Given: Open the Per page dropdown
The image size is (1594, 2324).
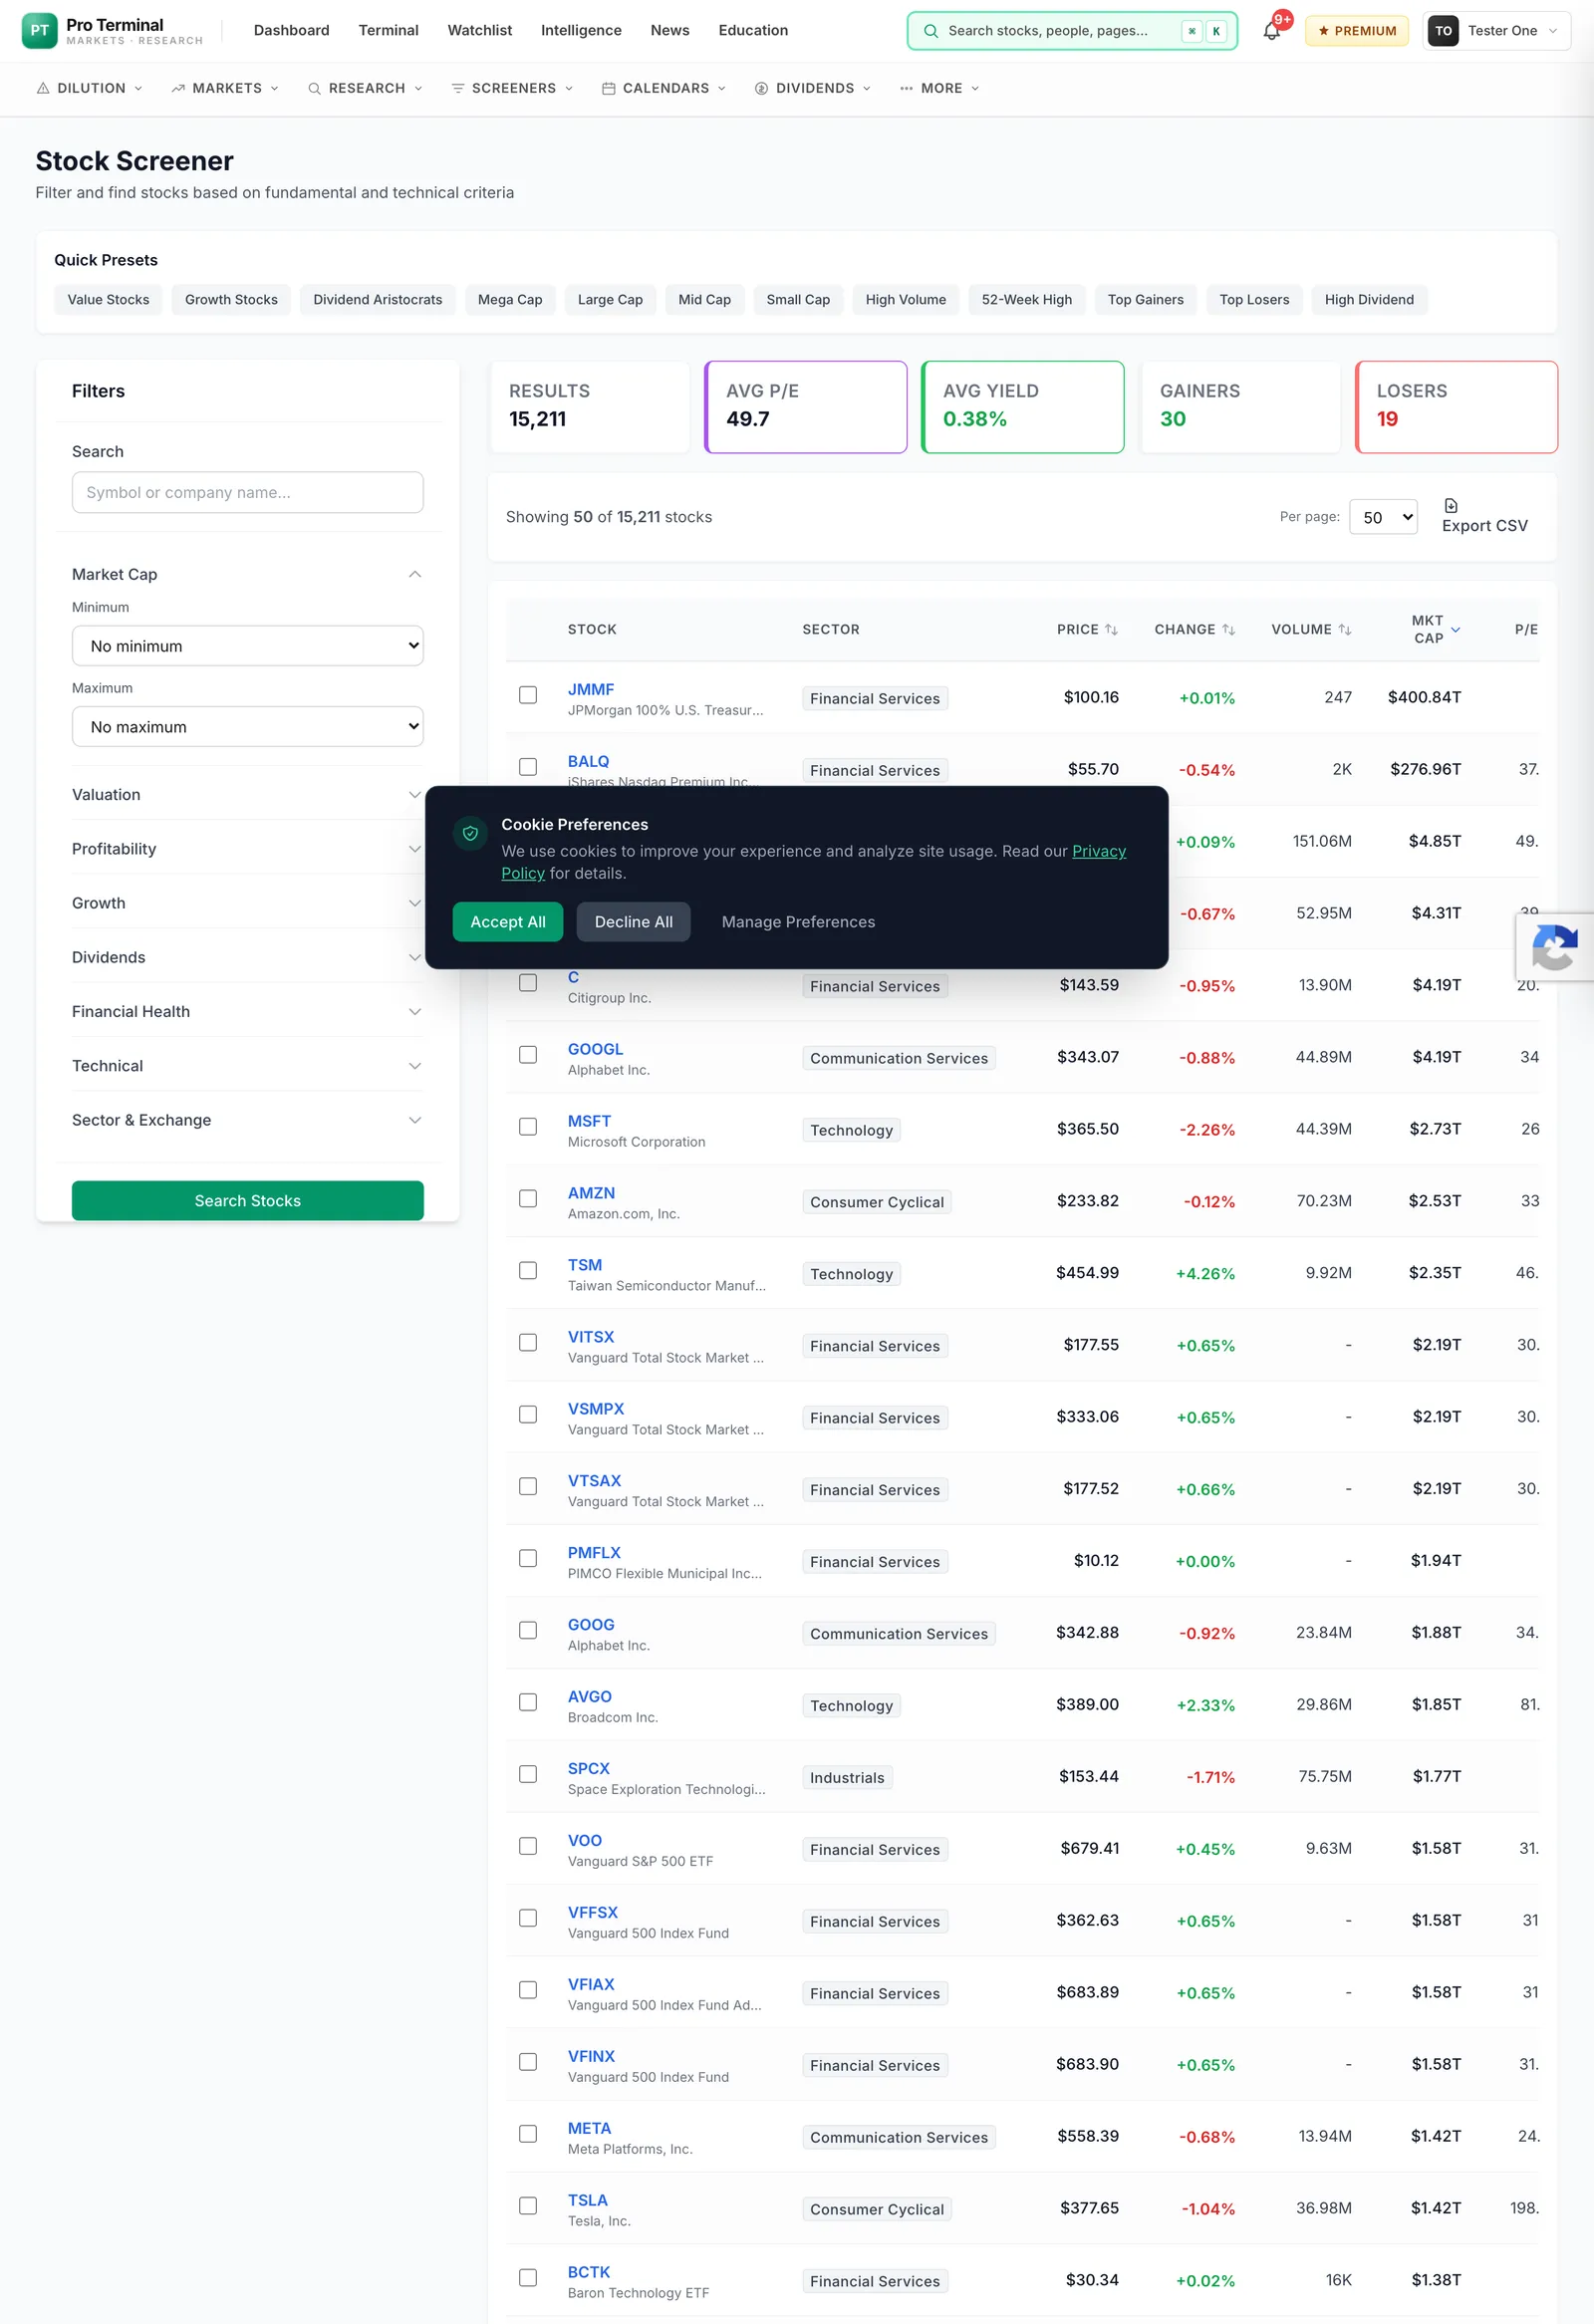Looking at the screenshot, I should (1383, 517).
